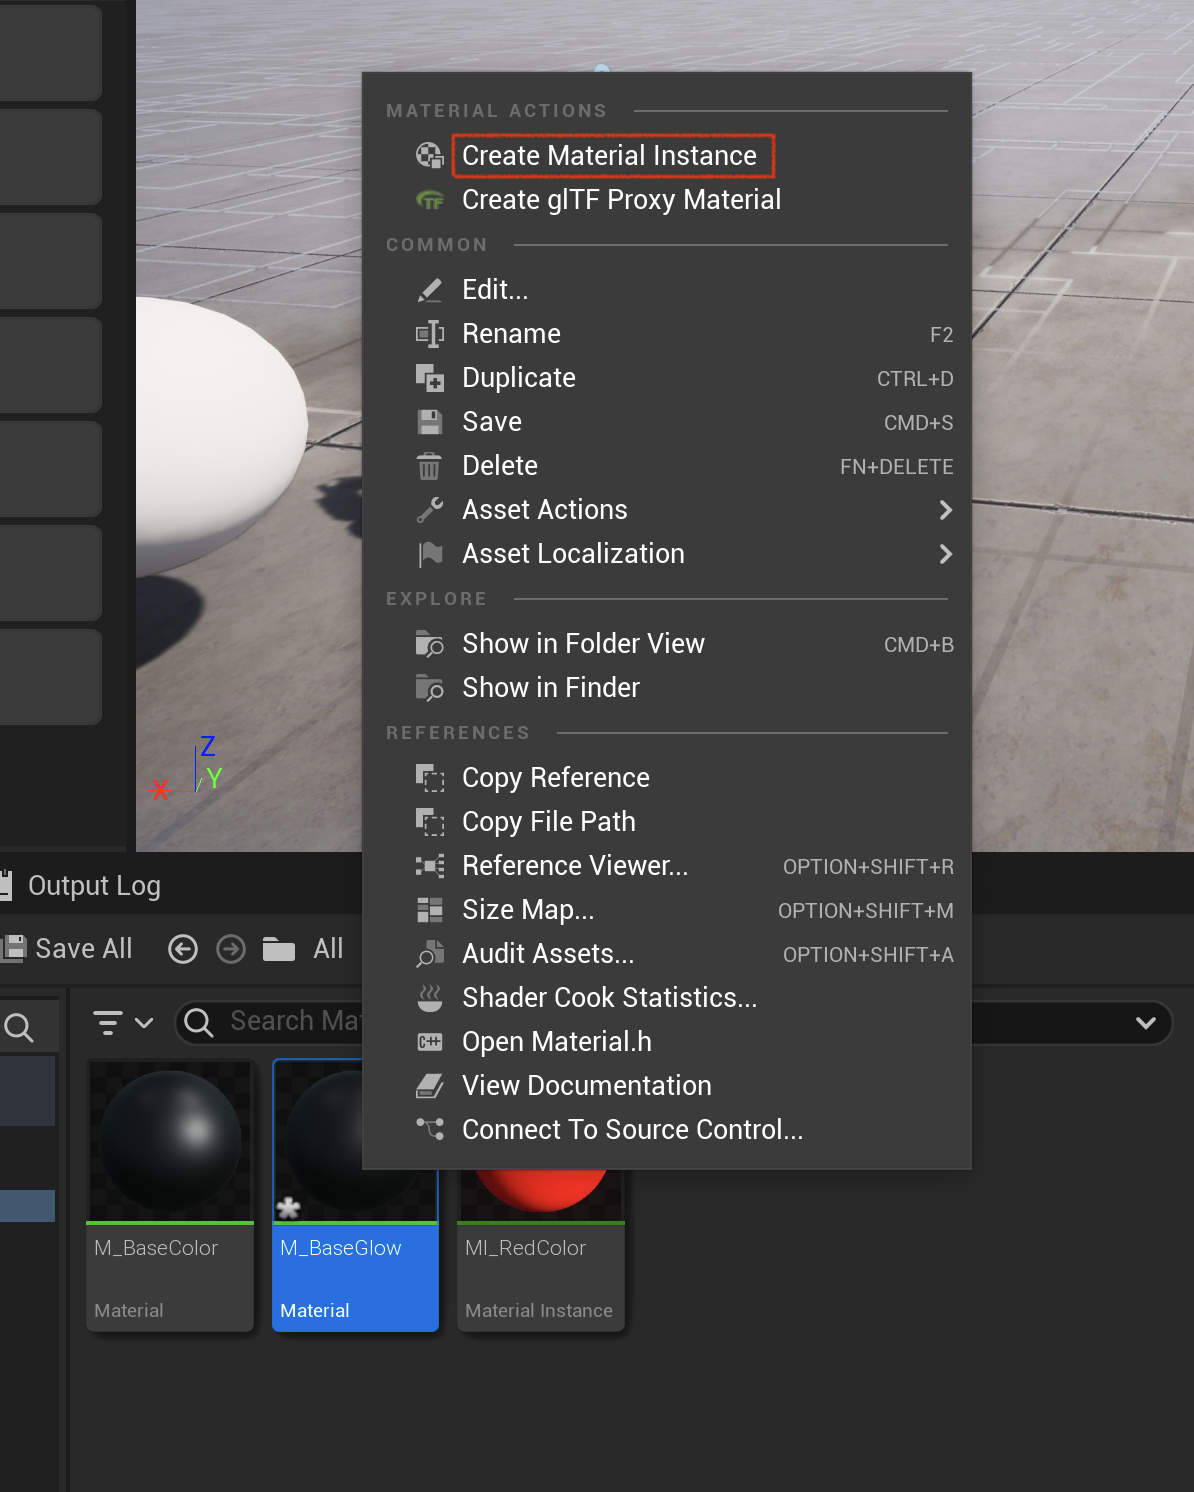1194x1492 pixels.
Task: Expand the Asset Actions submenu arrow
Action: [946, 510]
